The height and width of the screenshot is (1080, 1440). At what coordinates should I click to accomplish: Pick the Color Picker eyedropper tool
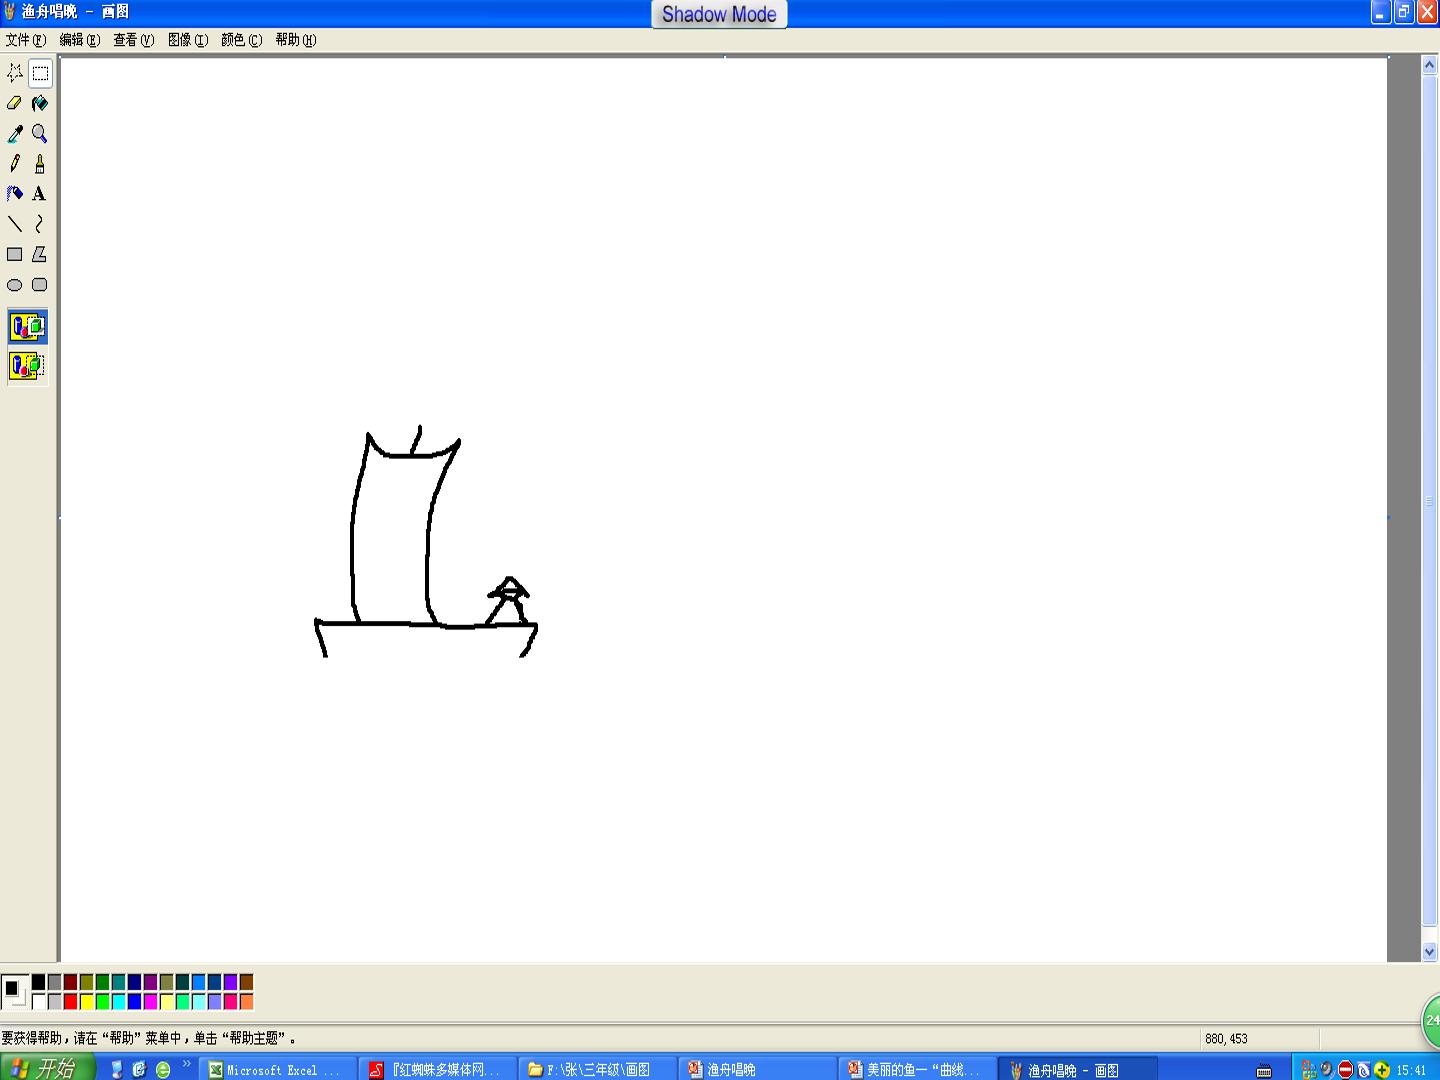[x=15, y=133]
